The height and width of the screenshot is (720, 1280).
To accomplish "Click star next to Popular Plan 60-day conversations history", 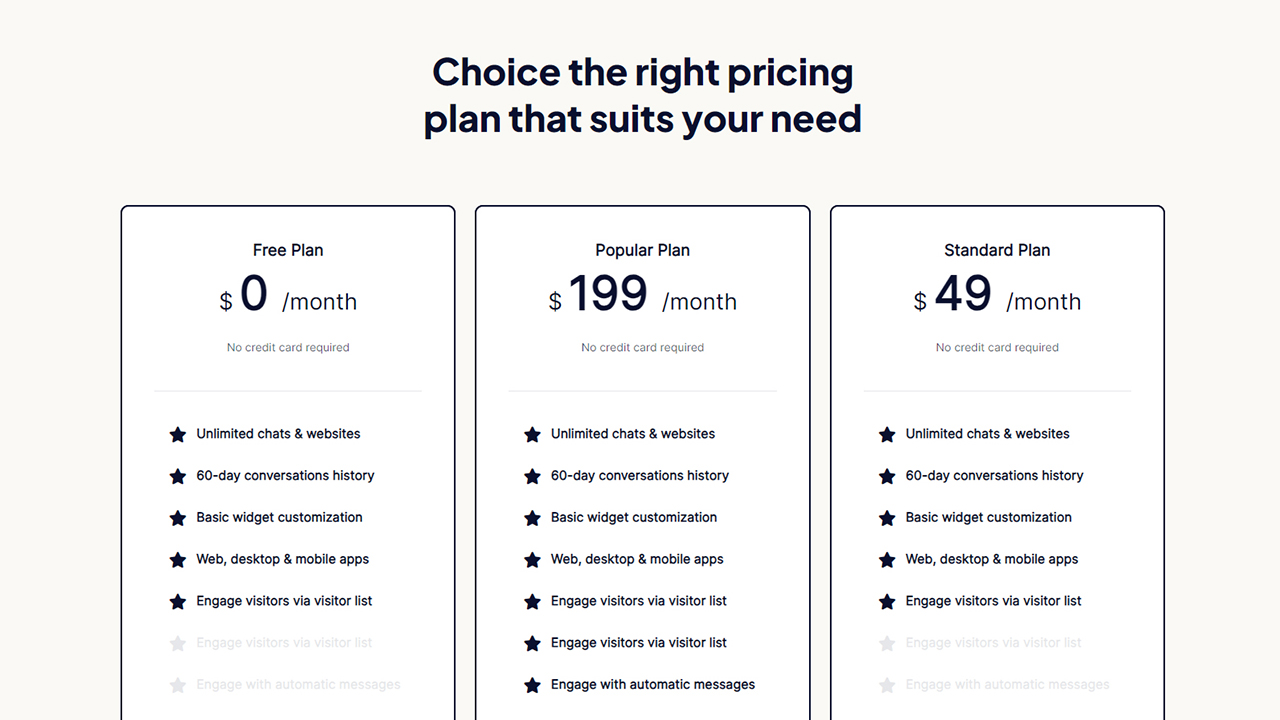I will (x=532, y=476).
